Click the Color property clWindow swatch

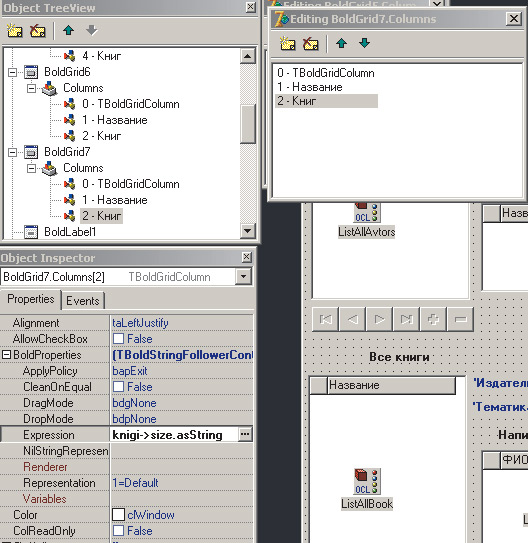118,515
